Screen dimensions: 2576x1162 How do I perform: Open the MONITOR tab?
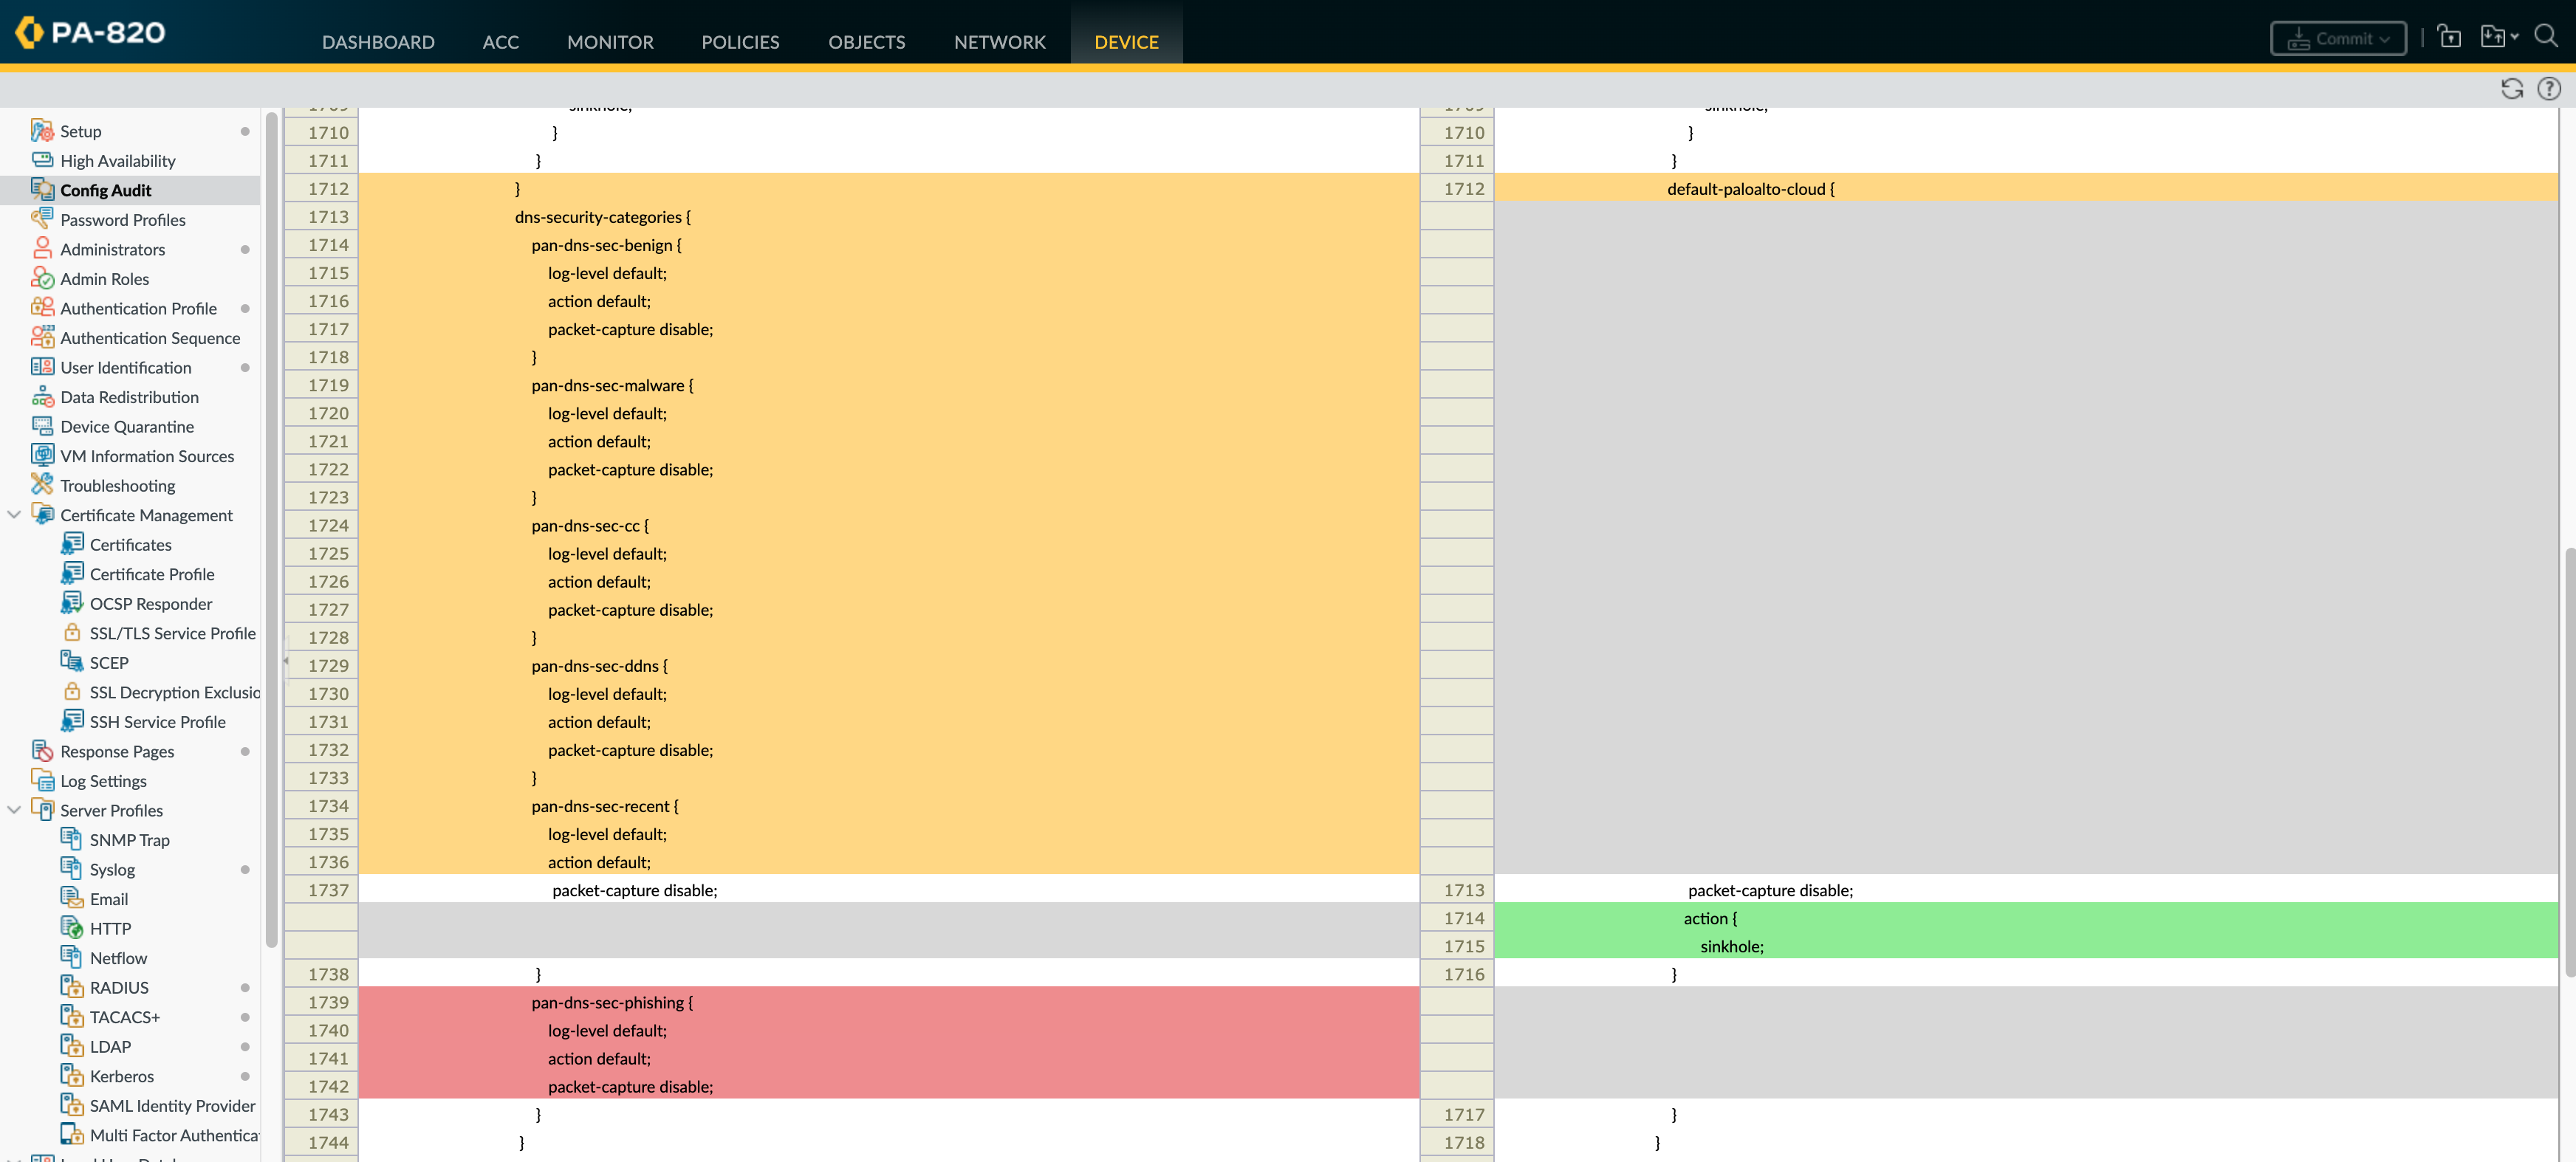click(610, 42)
